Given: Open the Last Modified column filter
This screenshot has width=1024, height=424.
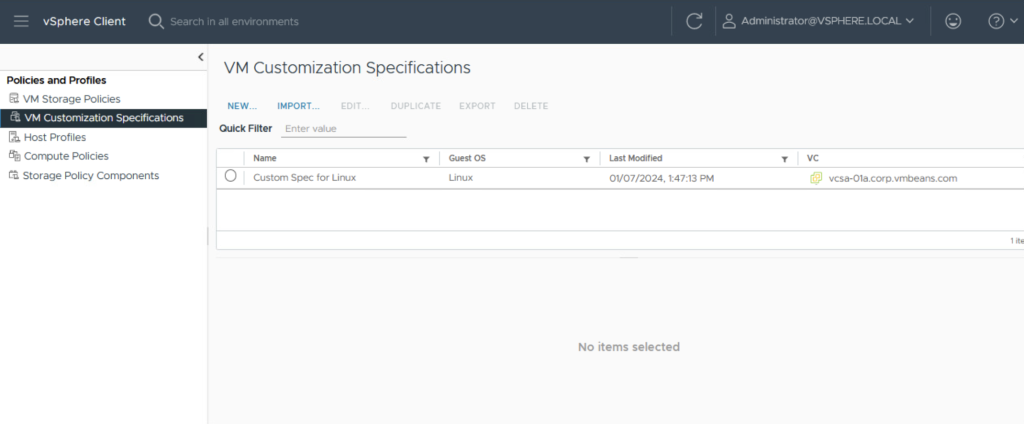Looking at the screenshot, I should (785, 159).
